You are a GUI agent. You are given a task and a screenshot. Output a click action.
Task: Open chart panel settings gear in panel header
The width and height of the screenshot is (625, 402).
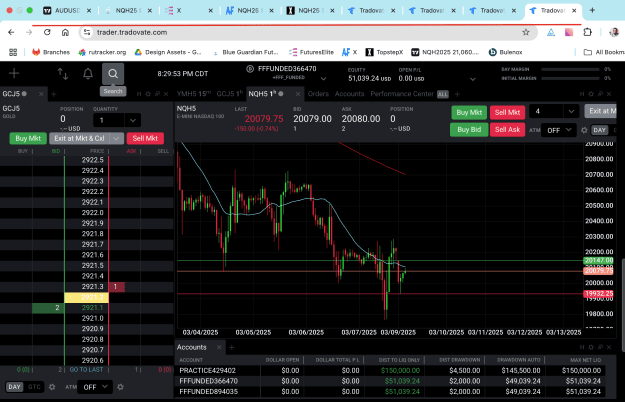(x=591, y=94)
